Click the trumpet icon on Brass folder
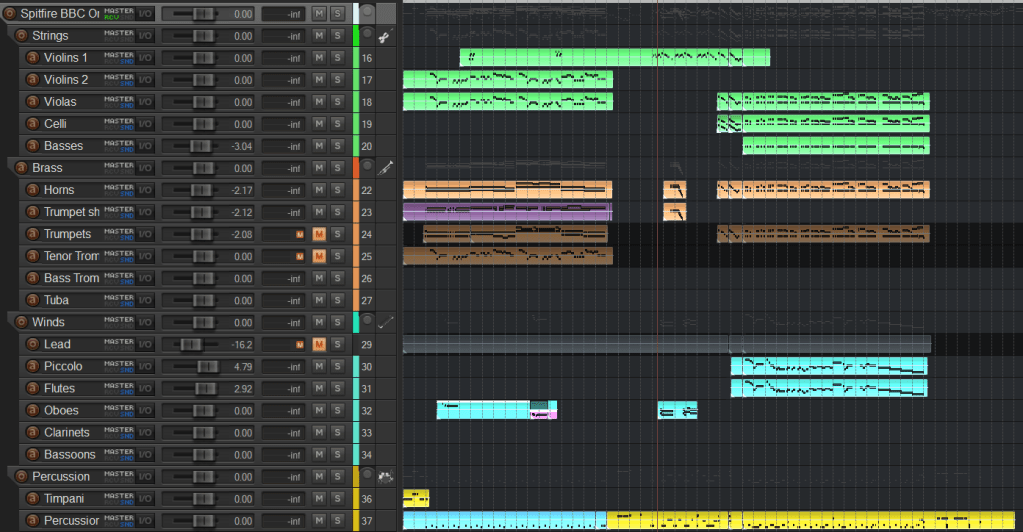Viewport: 1023px width, 532px height. coord(386,168)
